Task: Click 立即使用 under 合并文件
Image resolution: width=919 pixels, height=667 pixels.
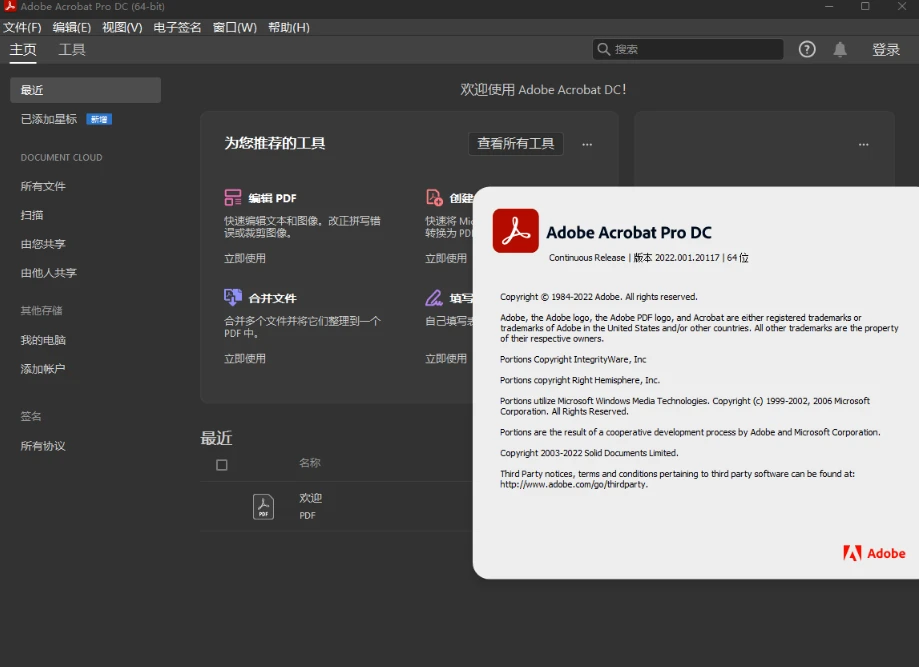Action: [244, 359]
